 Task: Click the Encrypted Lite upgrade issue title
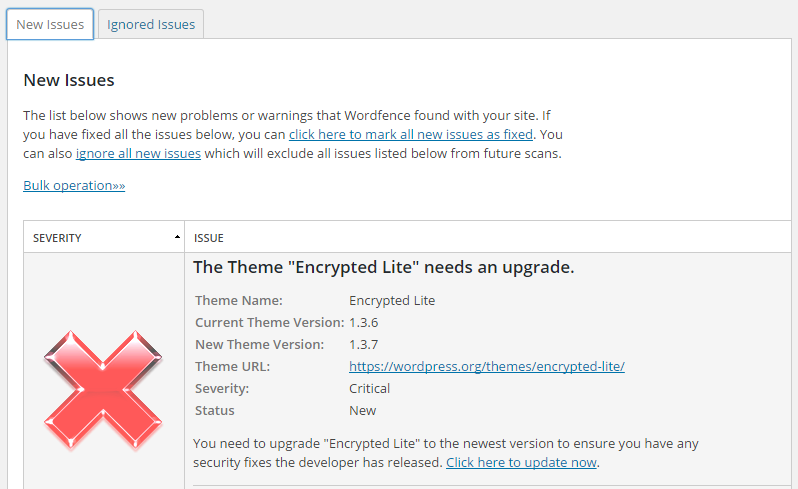(x=384, y=267)
